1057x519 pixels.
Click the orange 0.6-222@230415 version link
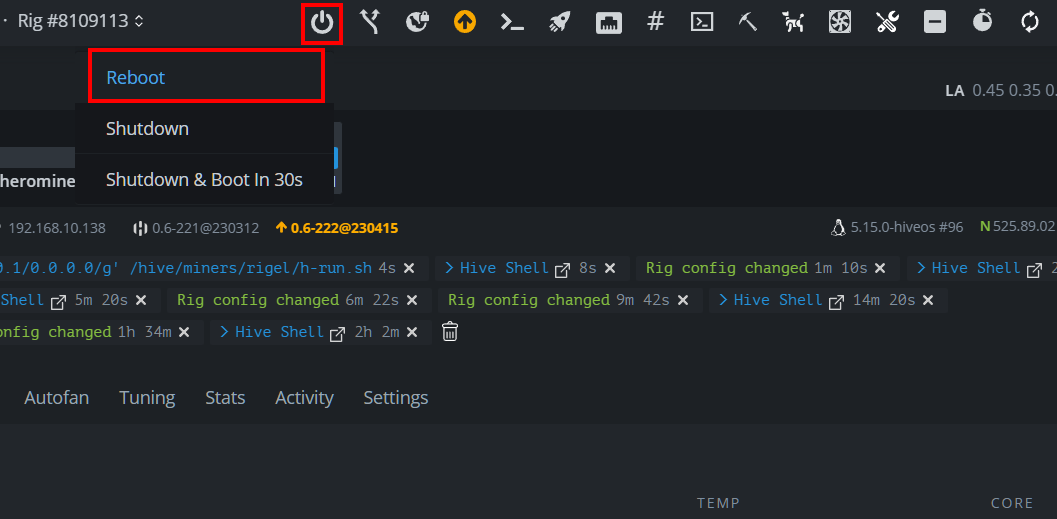pos(344,228)
